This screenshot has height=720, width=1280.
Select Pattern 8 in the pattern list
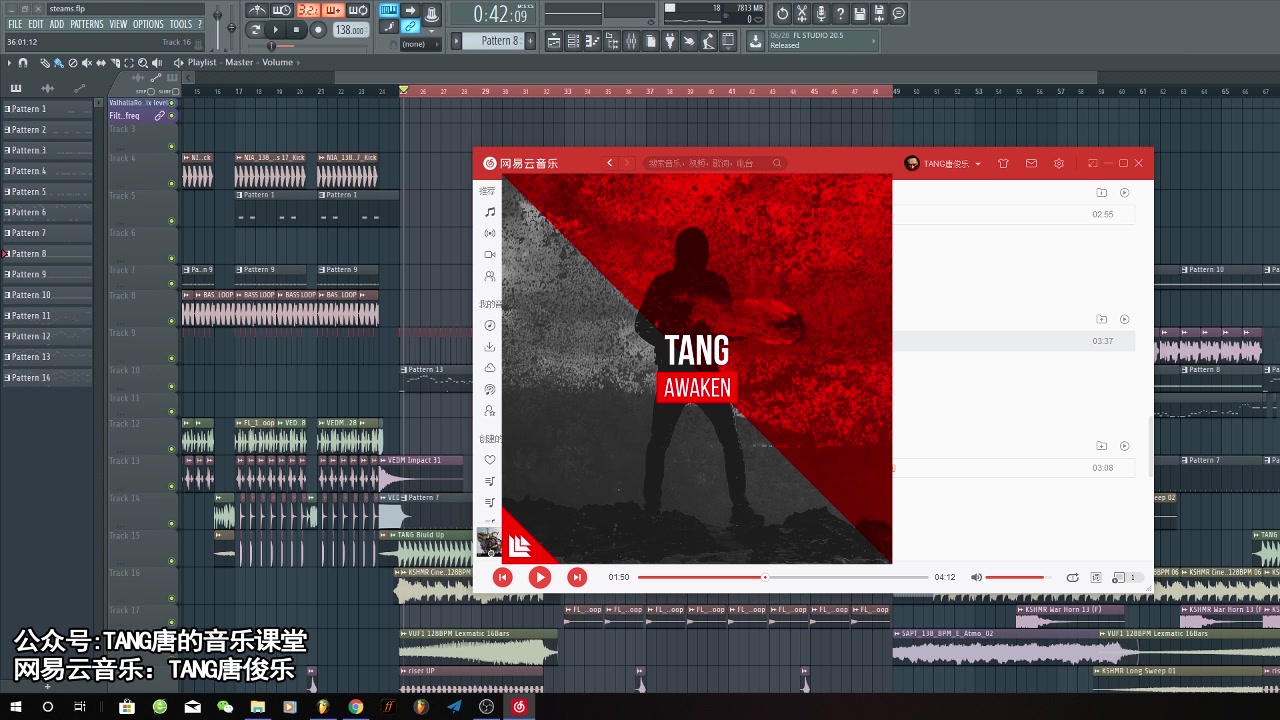pyautogui.click(x=48, y=254)
